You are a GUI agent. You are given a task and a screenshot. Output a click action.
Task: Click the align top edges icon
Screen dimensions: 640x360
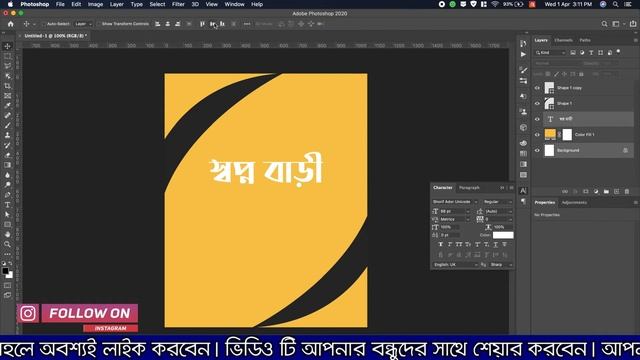point(202,24)
